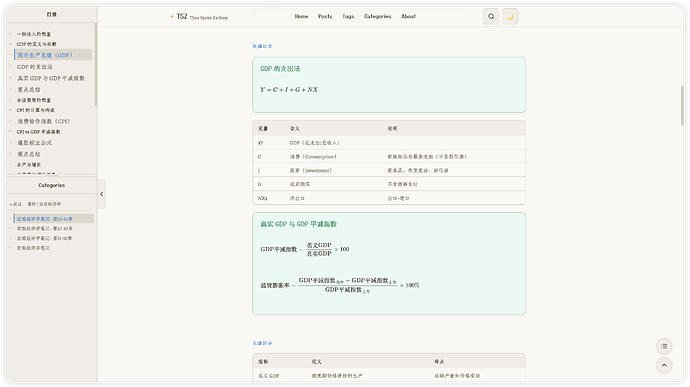Go to the Home page
The width and height of the screenshot is (690, 387).
click(301, 16)
